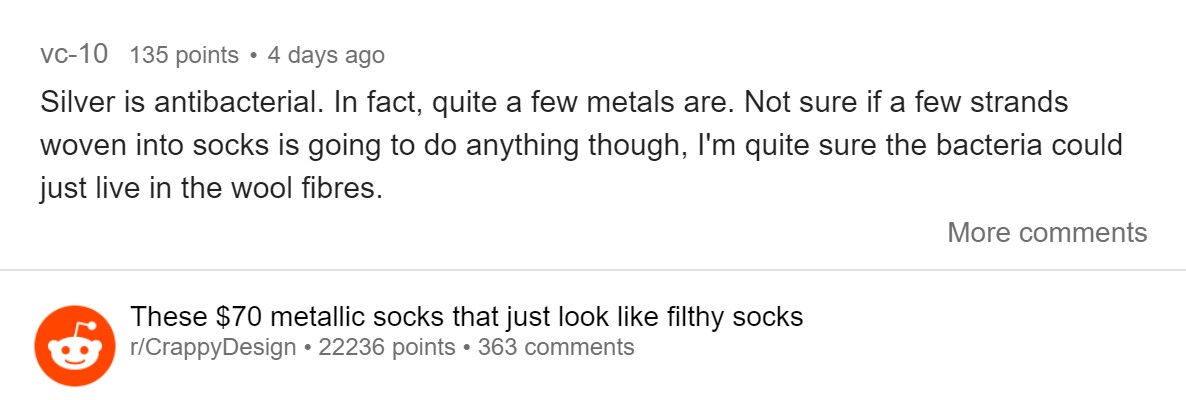The image size is (1186, 400).
Task: Click the bullet between 135 points and 4 days
Action: [253, 56]
